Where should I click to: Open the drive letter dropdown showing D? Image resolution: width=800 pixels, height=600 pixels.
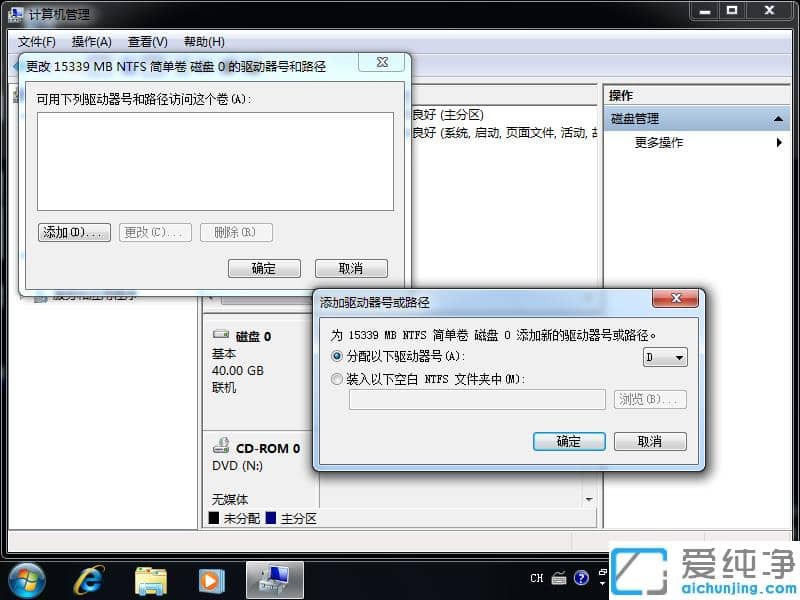[677, 356]
